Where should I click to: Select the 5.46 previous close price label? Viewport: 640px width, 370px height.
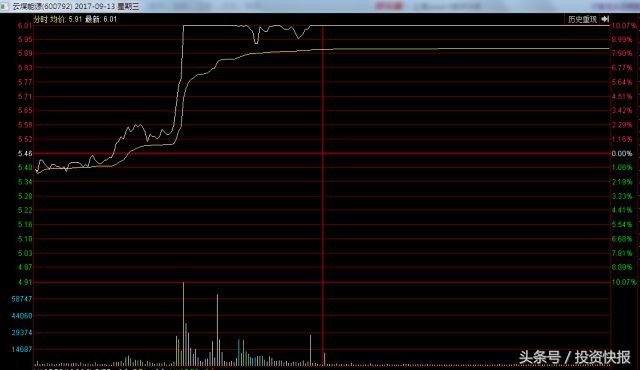click(x=24, y=154)
